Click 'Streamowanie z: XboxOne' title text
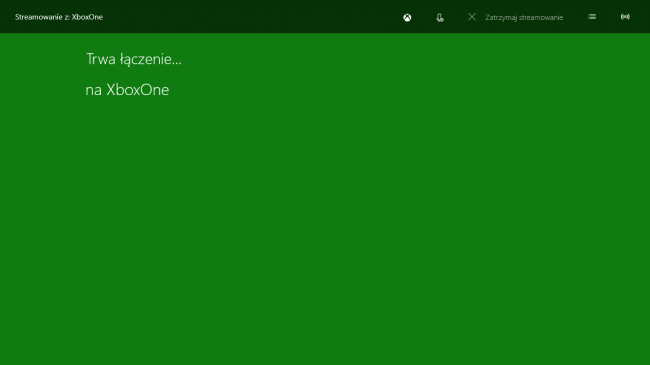 click(59, 17)
